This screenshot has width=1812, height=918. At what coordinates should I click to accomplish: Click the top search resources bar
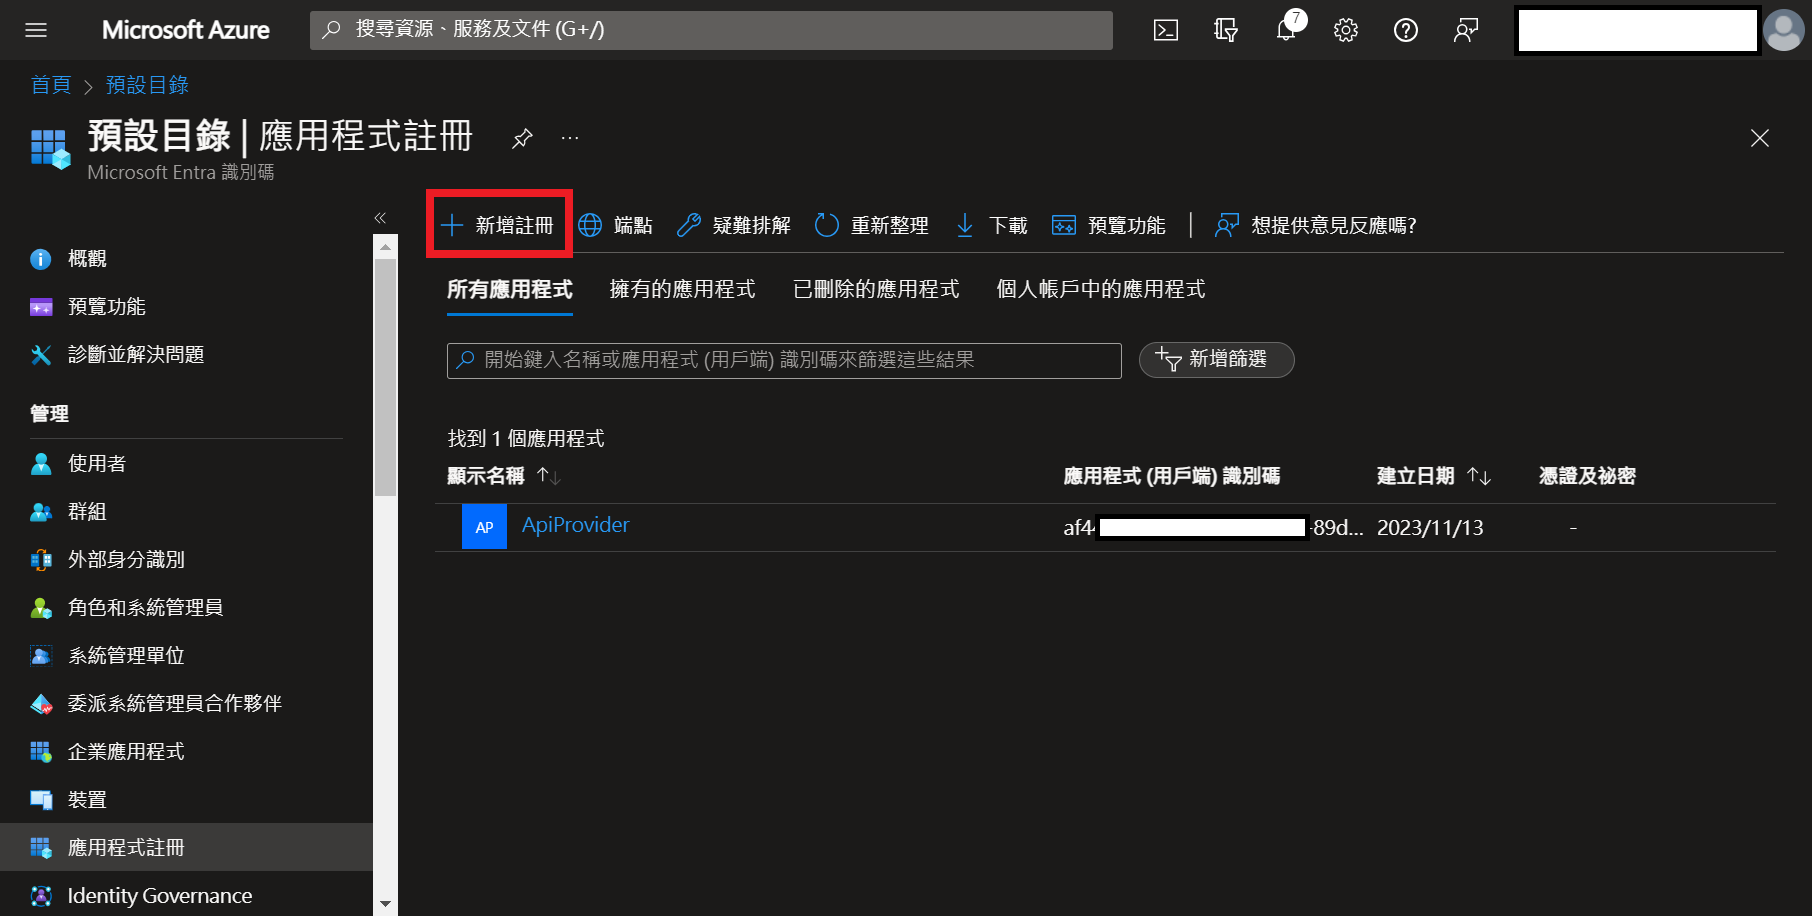click(x=711, y=30)
